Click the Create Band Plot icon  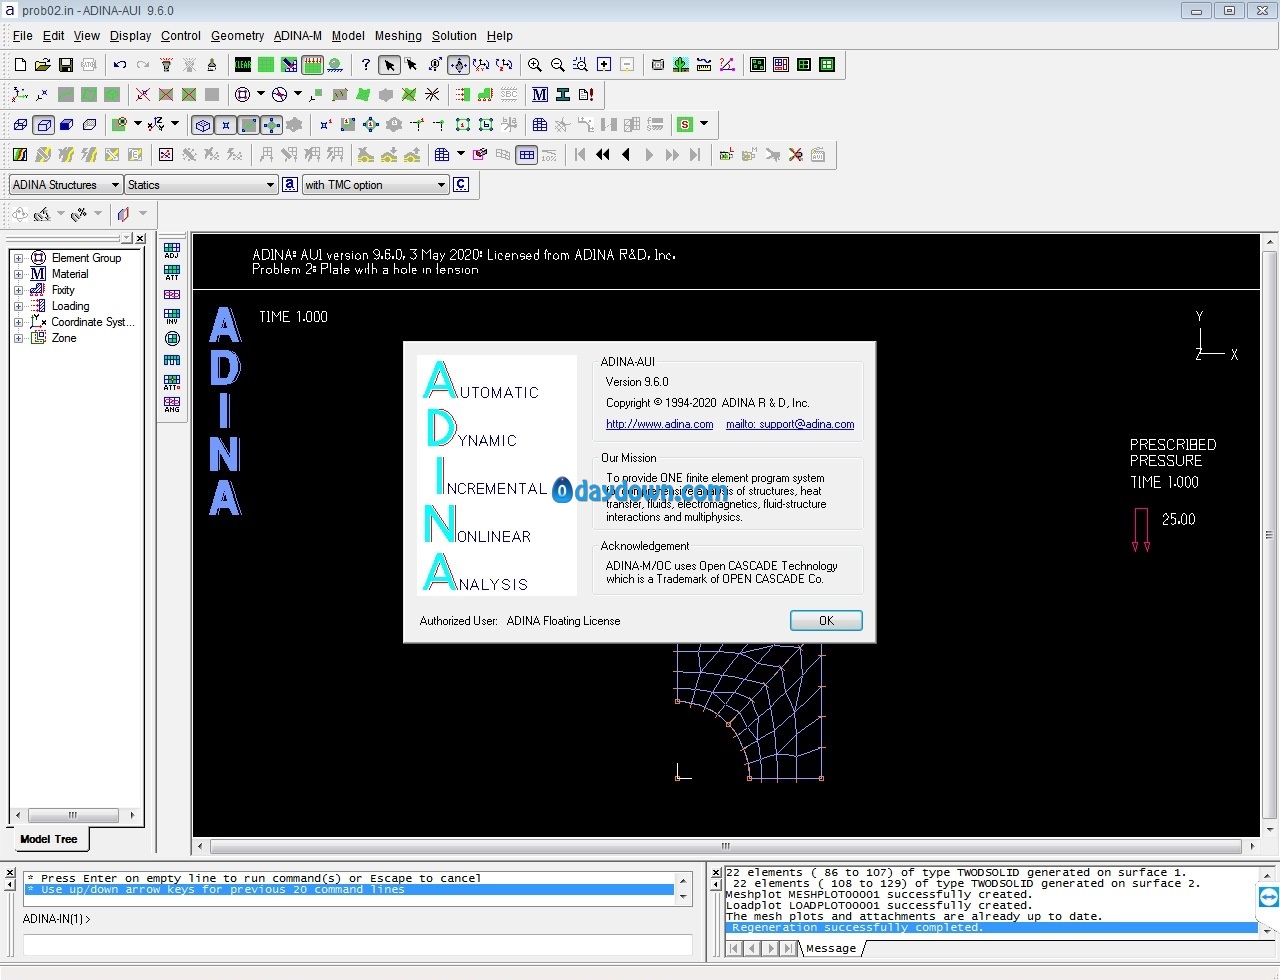click(19, 155)
